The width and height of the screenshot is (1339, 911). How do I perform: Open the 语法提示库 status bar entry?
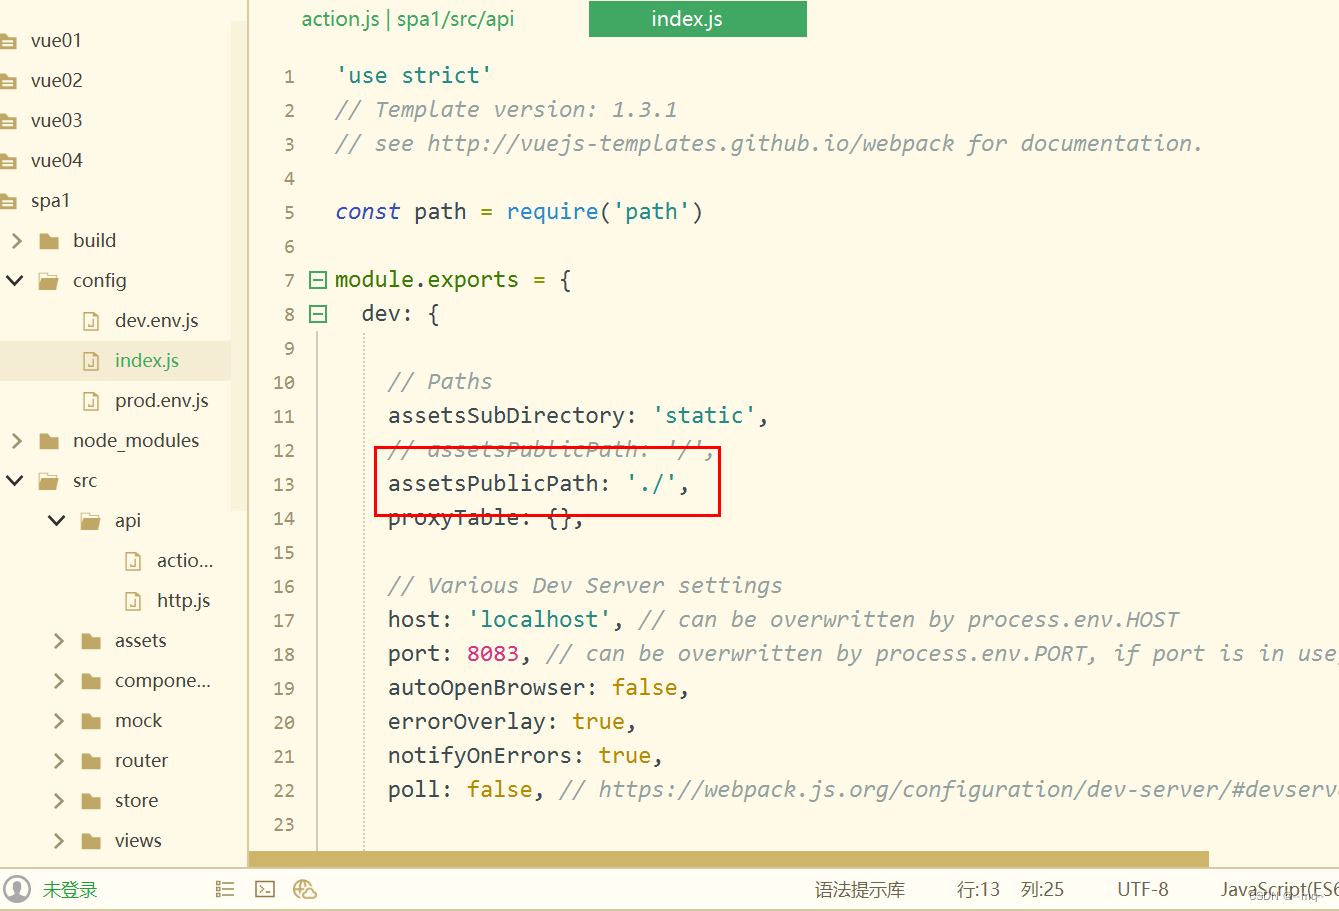click(860, 890)
